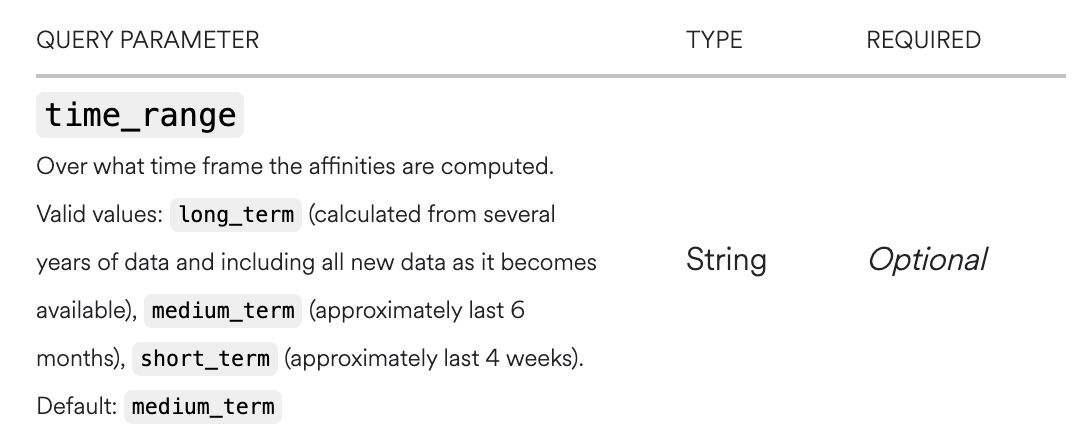The width and height of the screenshot is (1090, 434).
Task: Click the "Valid values:" label
Action: (x=98, y=214)
